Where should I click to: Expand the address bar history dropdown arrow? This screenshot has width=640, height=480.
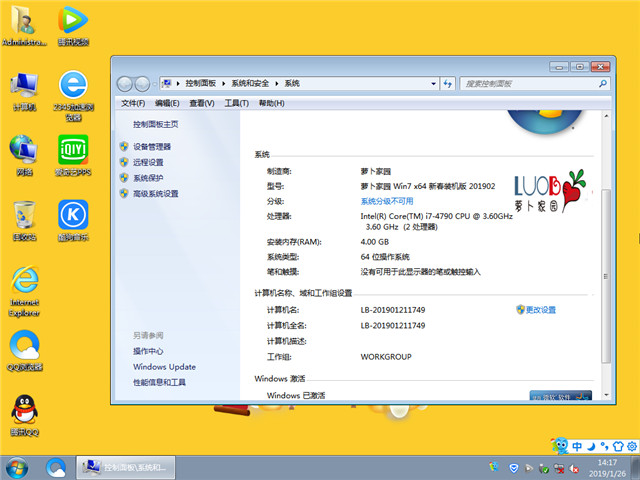coord(433,84)
